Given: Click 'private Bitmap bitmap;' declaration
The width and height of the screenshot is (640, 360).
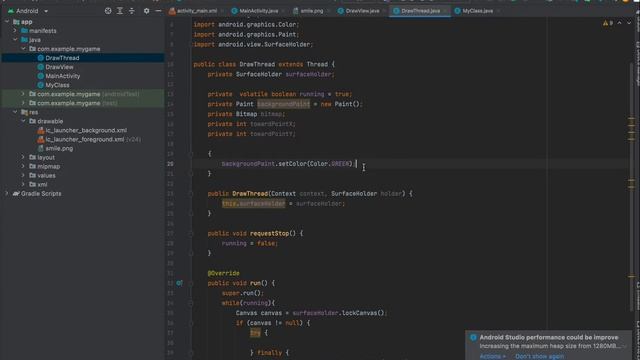Looking at the screenshot, I should coord(246,114).
